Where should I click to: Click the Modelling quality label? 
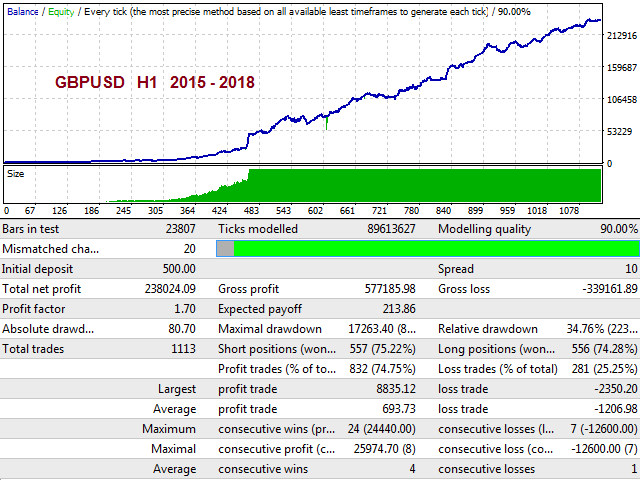[x=484, y=229]
